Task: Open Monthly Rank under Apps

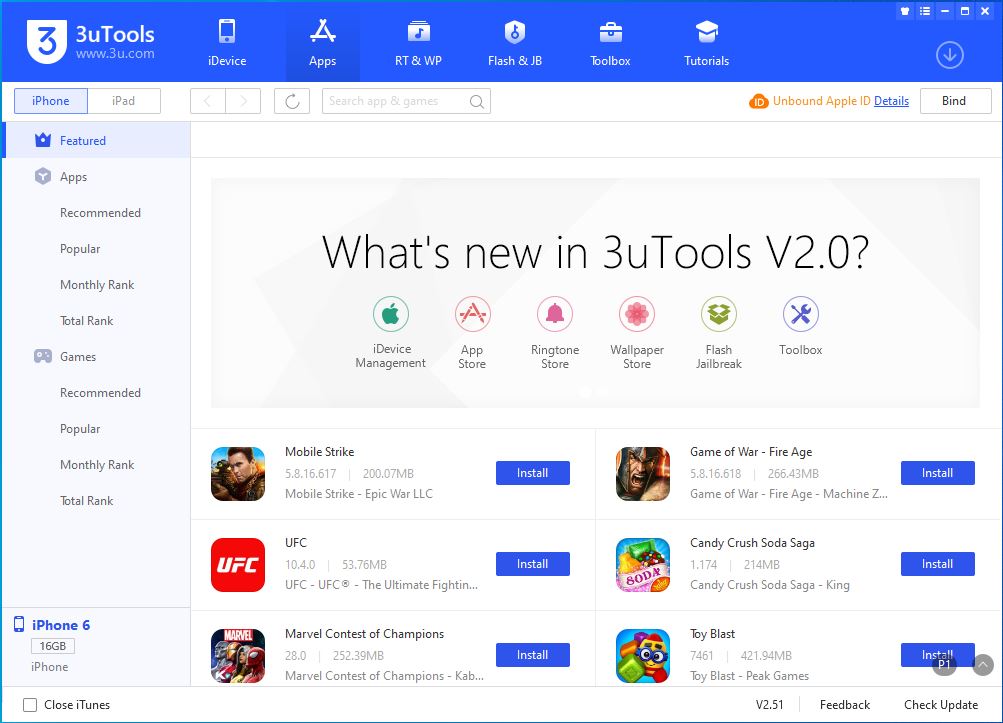Action: pyautogui.click(x=97, y=285)
